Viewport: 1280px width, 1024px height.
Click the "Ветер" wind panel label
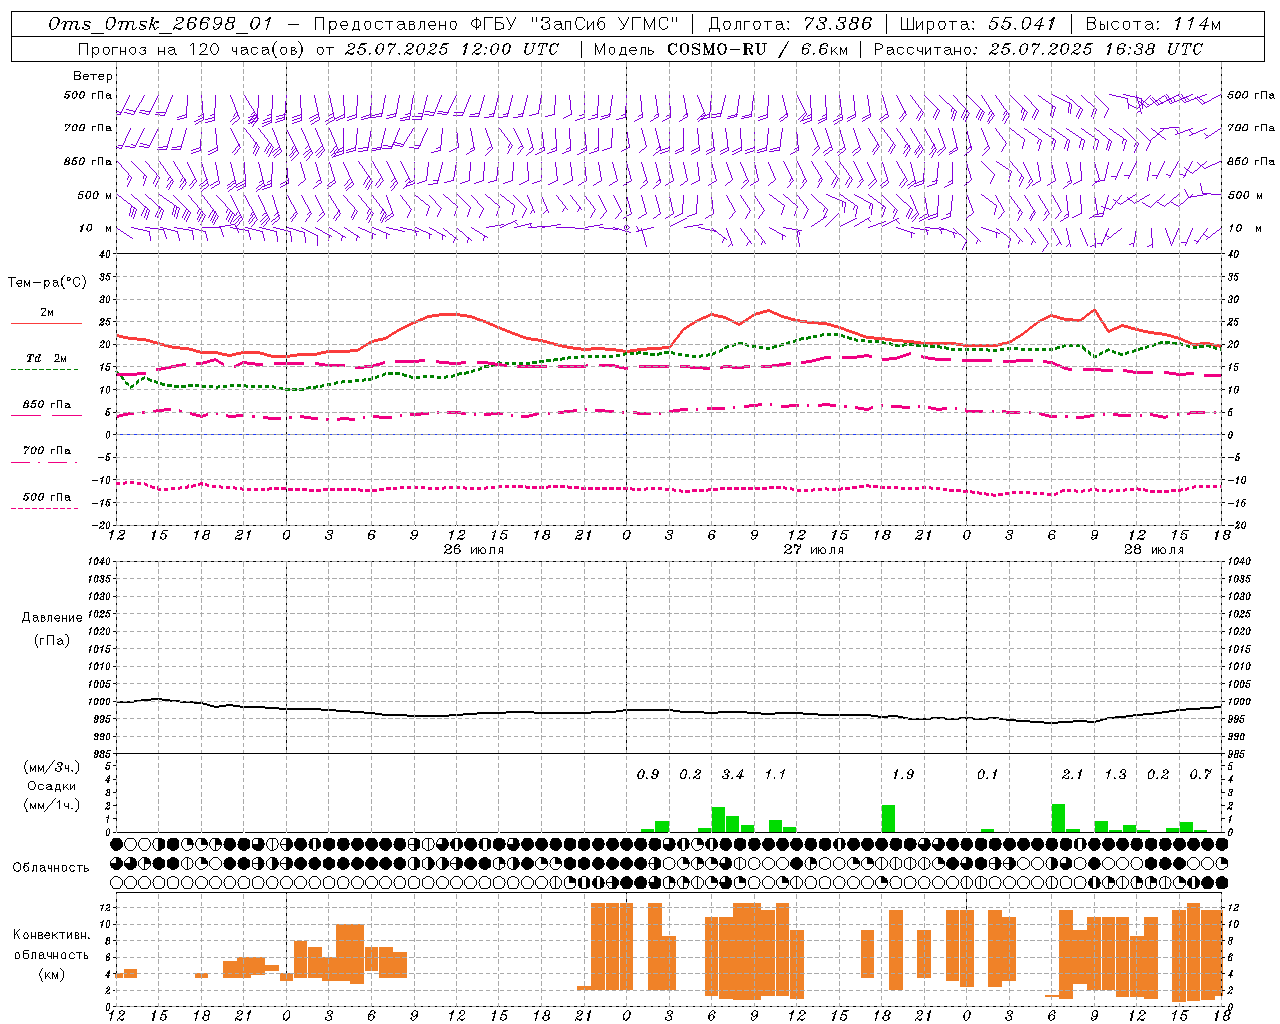coord(93,76)
